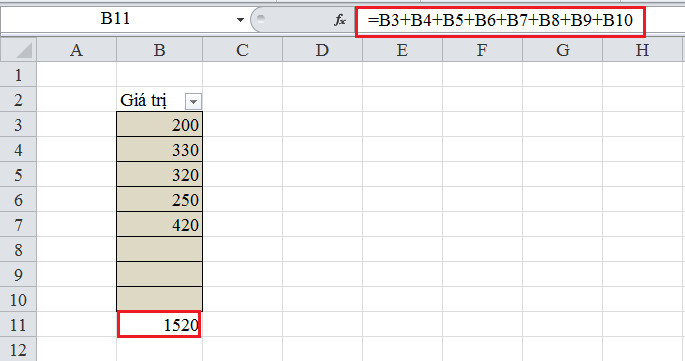The width and height of the screenshot is (685, 361).
Task: Click the cell containing 330
Action: click(x=159, y=149)
